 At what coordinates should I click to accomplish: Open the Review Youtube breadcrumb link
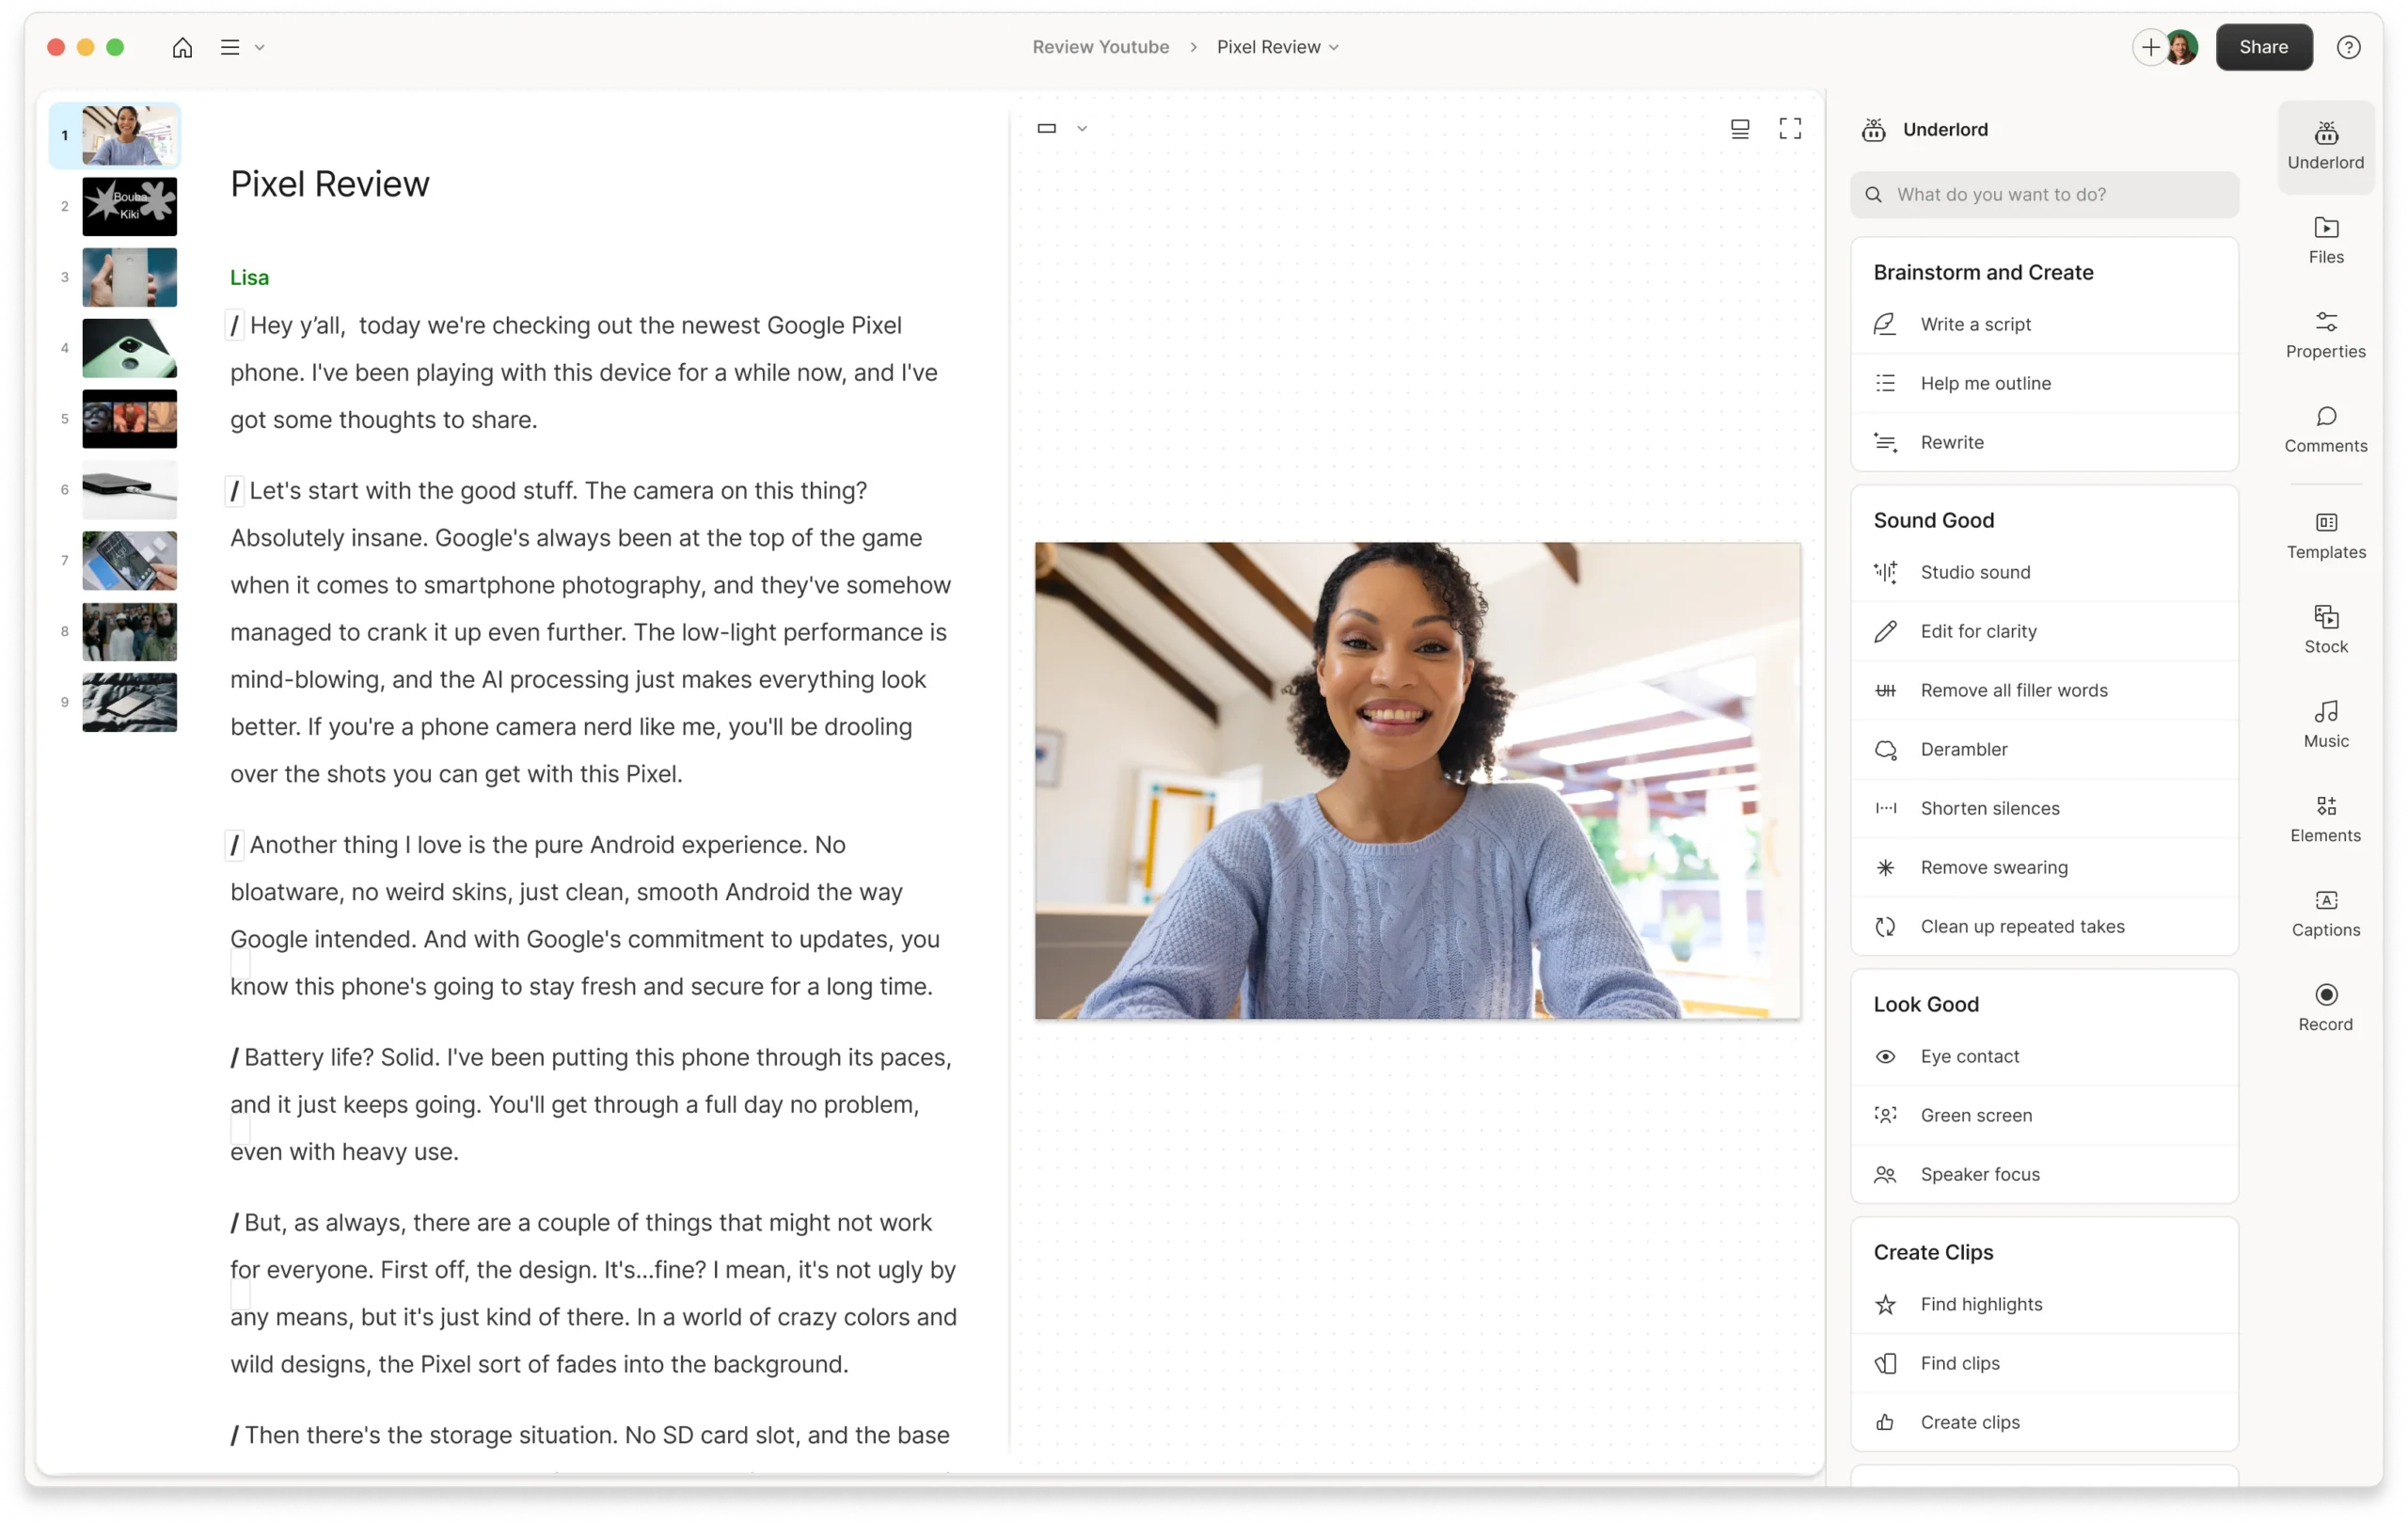(1100, 47)
